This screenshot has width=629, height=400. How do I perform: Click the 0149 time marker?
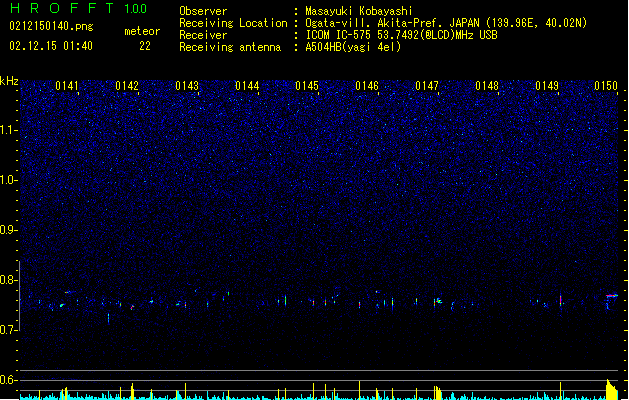[547, 86]
